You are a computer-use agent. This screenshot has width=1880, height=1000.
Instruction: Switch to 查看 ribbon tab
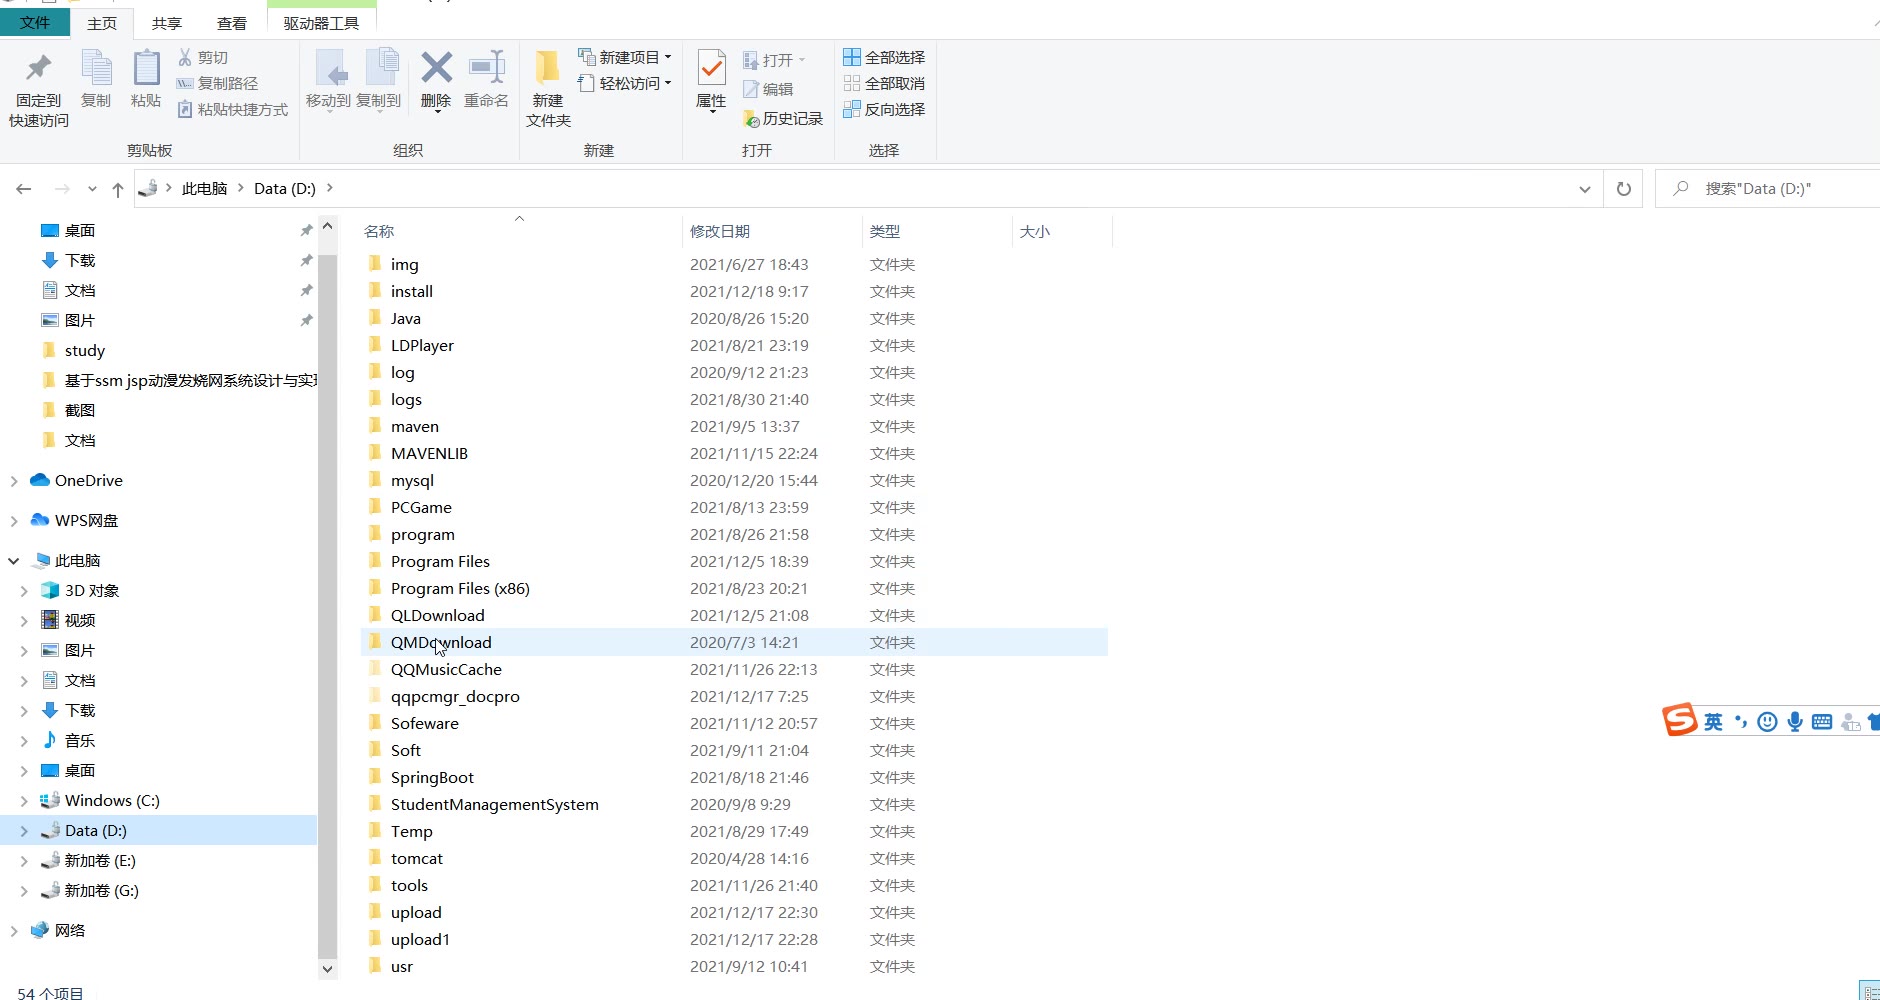232,23
